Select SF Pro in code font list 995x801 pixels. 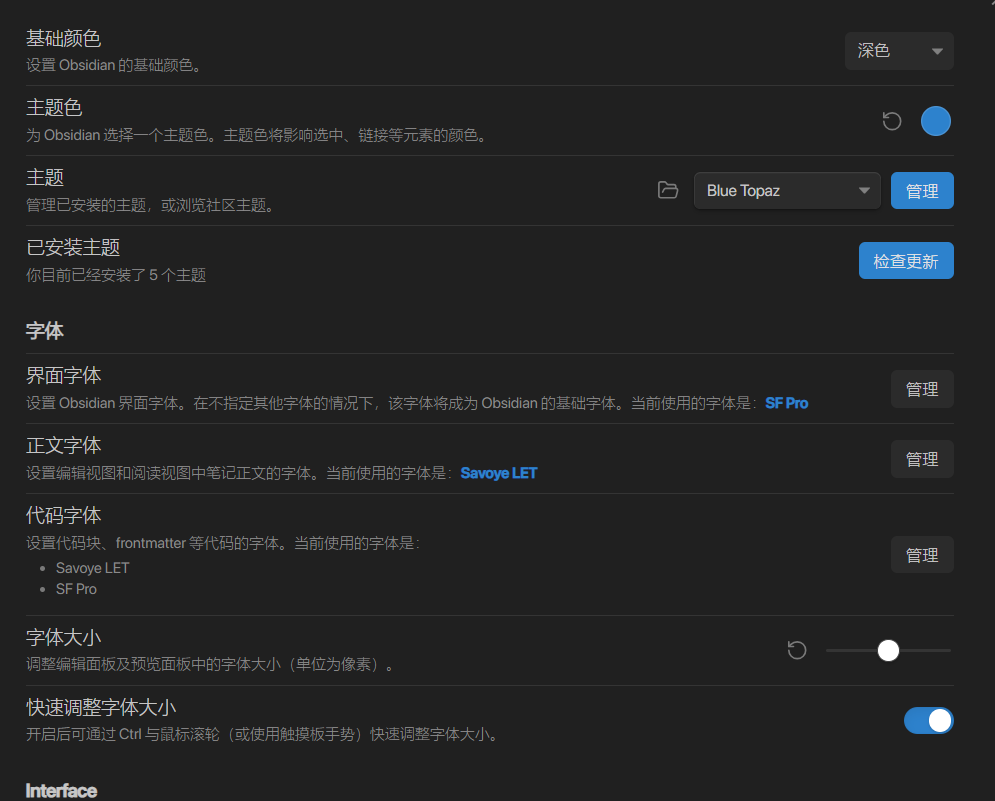click(x=76, y=589)
